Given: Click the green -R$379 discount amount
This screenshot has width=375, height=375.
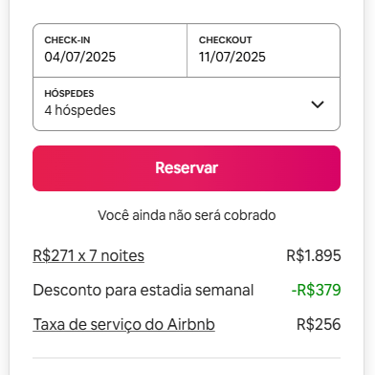Looking at the screenshot, I should [316, 290].
